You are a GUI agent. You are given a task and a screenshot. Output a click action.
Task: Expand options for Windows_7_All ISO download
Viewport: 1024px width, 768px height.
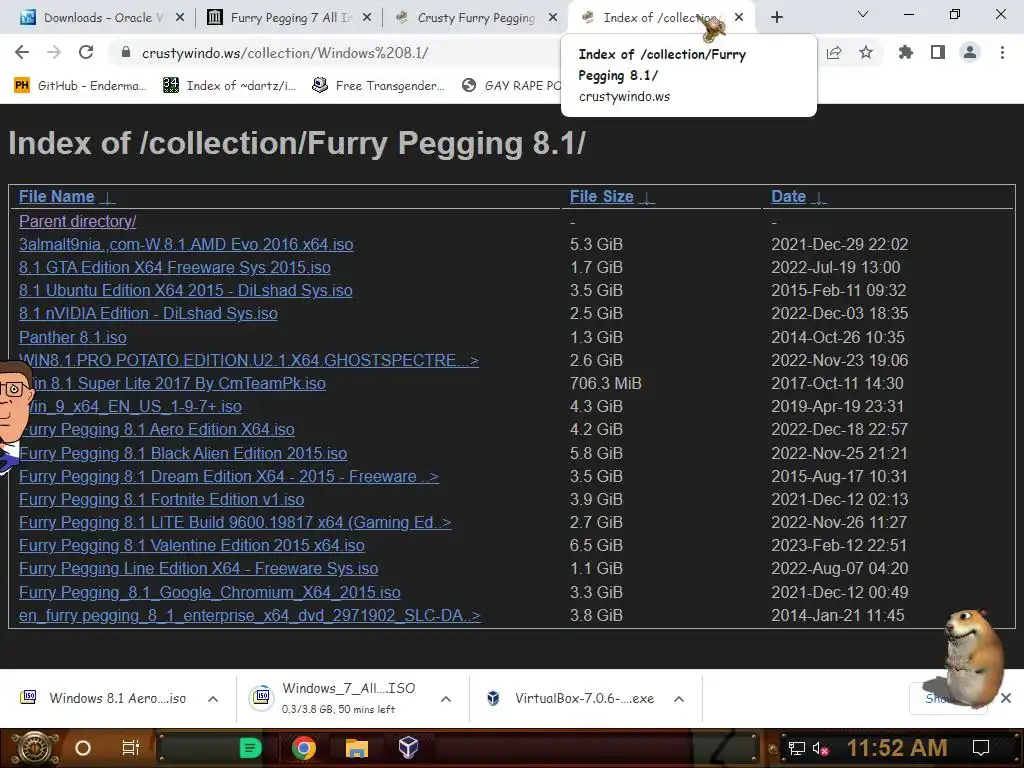pos(446,699)
